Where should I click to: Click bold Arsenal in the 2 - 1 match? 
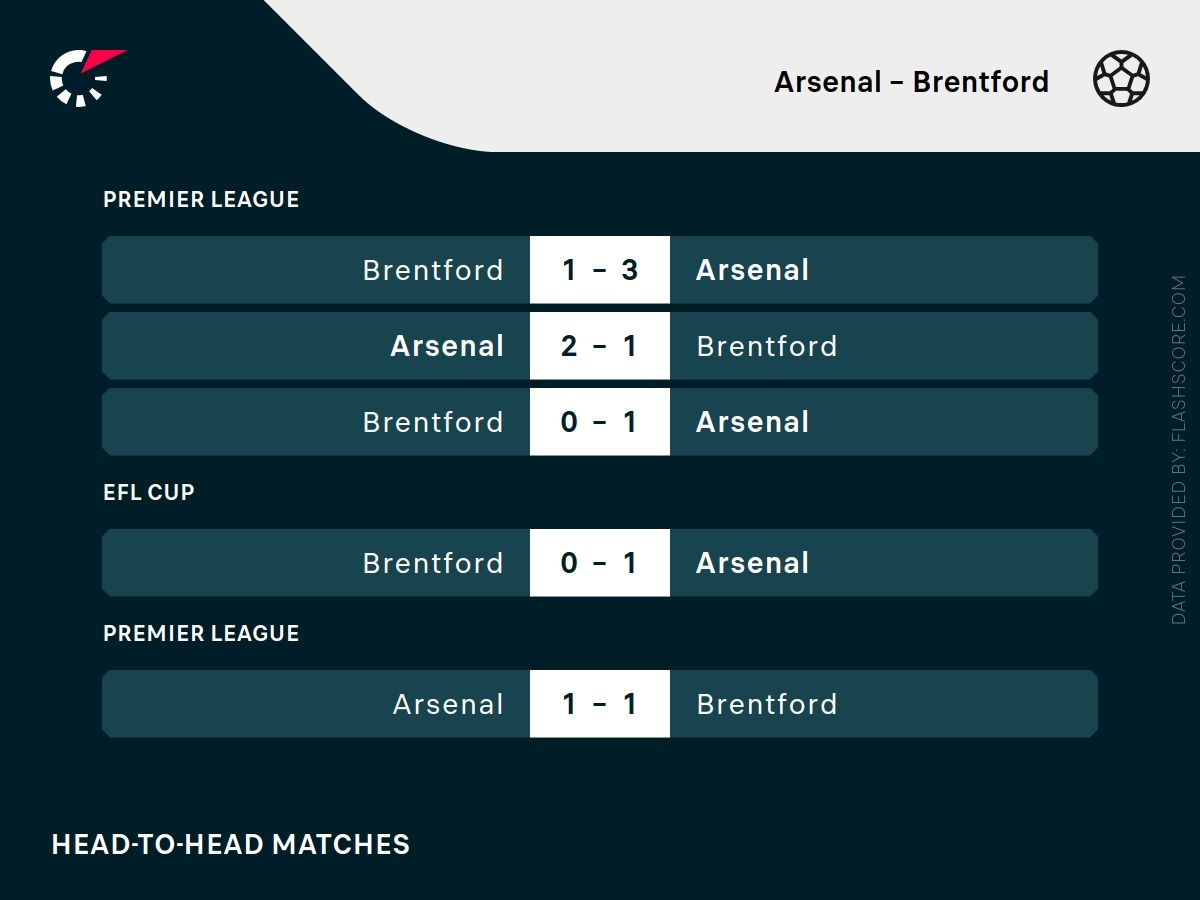click(x=447, y=346)
